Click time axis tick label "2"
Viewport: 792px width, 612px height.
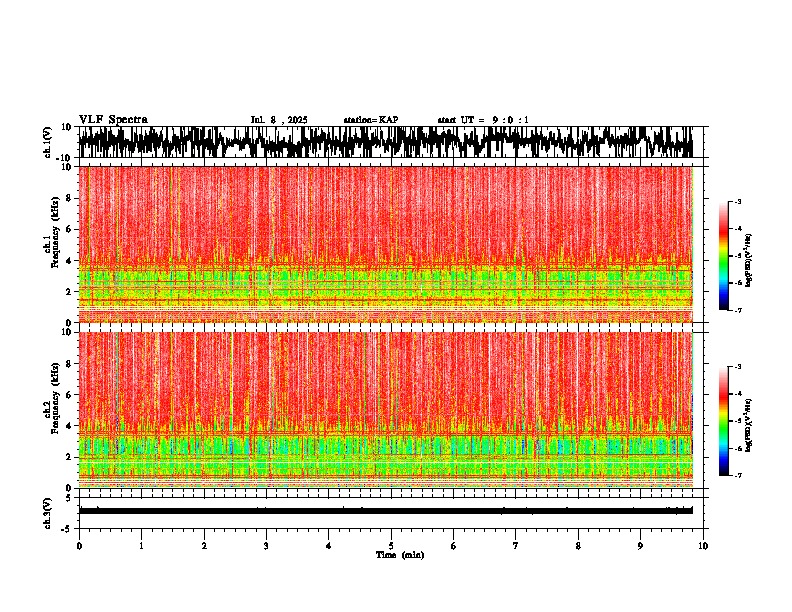click(204, 546)
